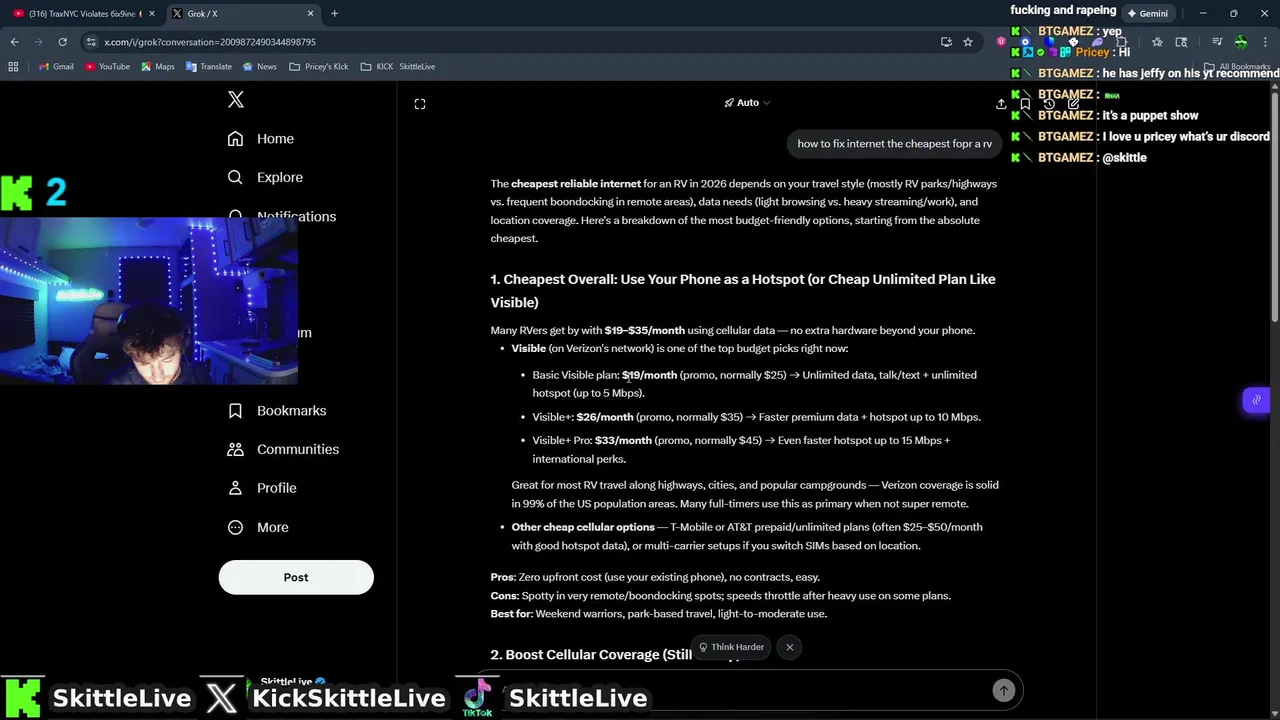Click the Communities people icon
This screenshot has height=720, width=1280.
[235, 449]
